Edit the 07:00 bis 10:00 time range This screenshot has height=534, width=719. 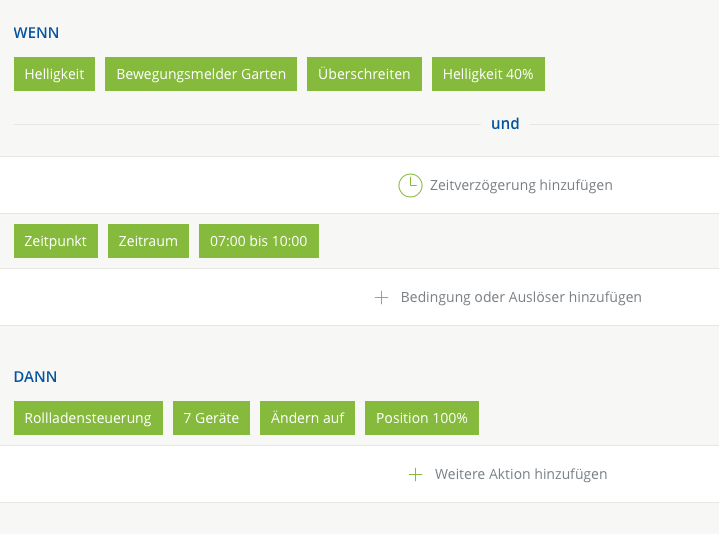click(259, 241)
